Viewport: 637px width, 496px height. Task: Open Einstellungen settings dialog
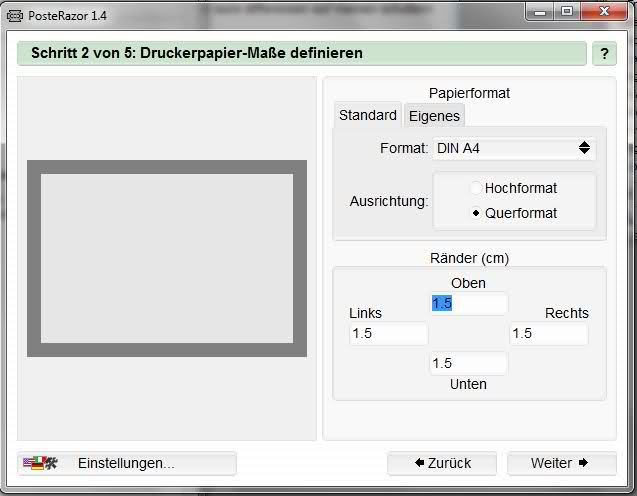(x=126, y=463)
